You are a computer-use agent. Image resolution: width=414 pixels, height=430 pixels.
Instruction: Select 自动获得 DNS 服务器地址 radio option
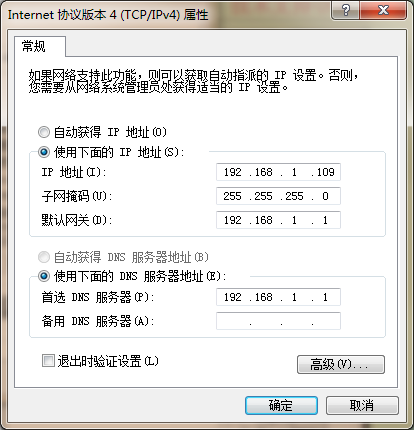tap(44, 257)
